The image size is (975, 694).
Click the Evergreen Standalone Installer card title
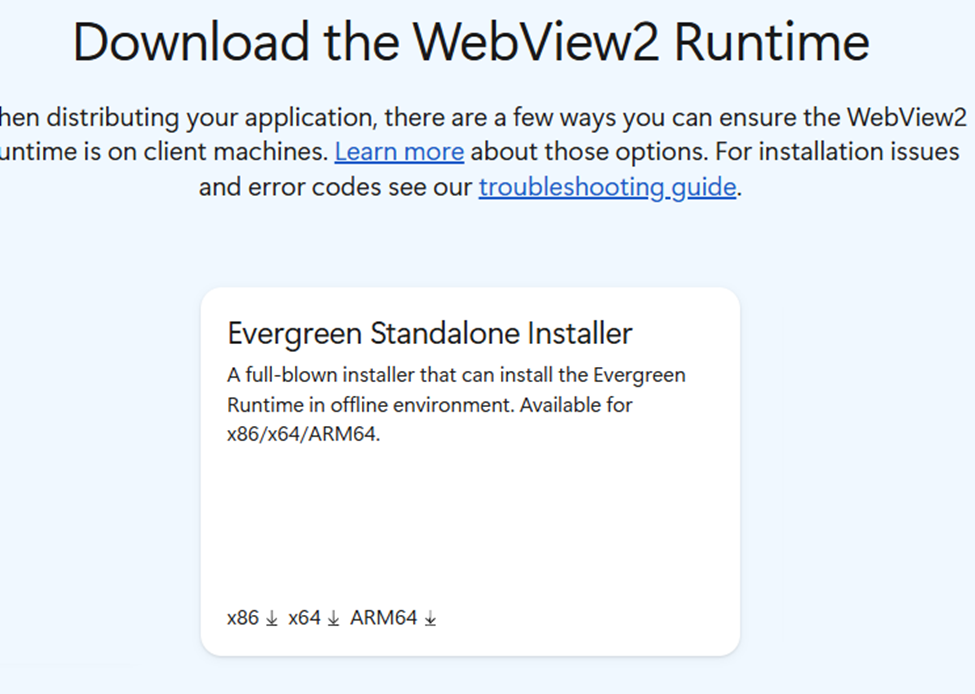(430, 333)
